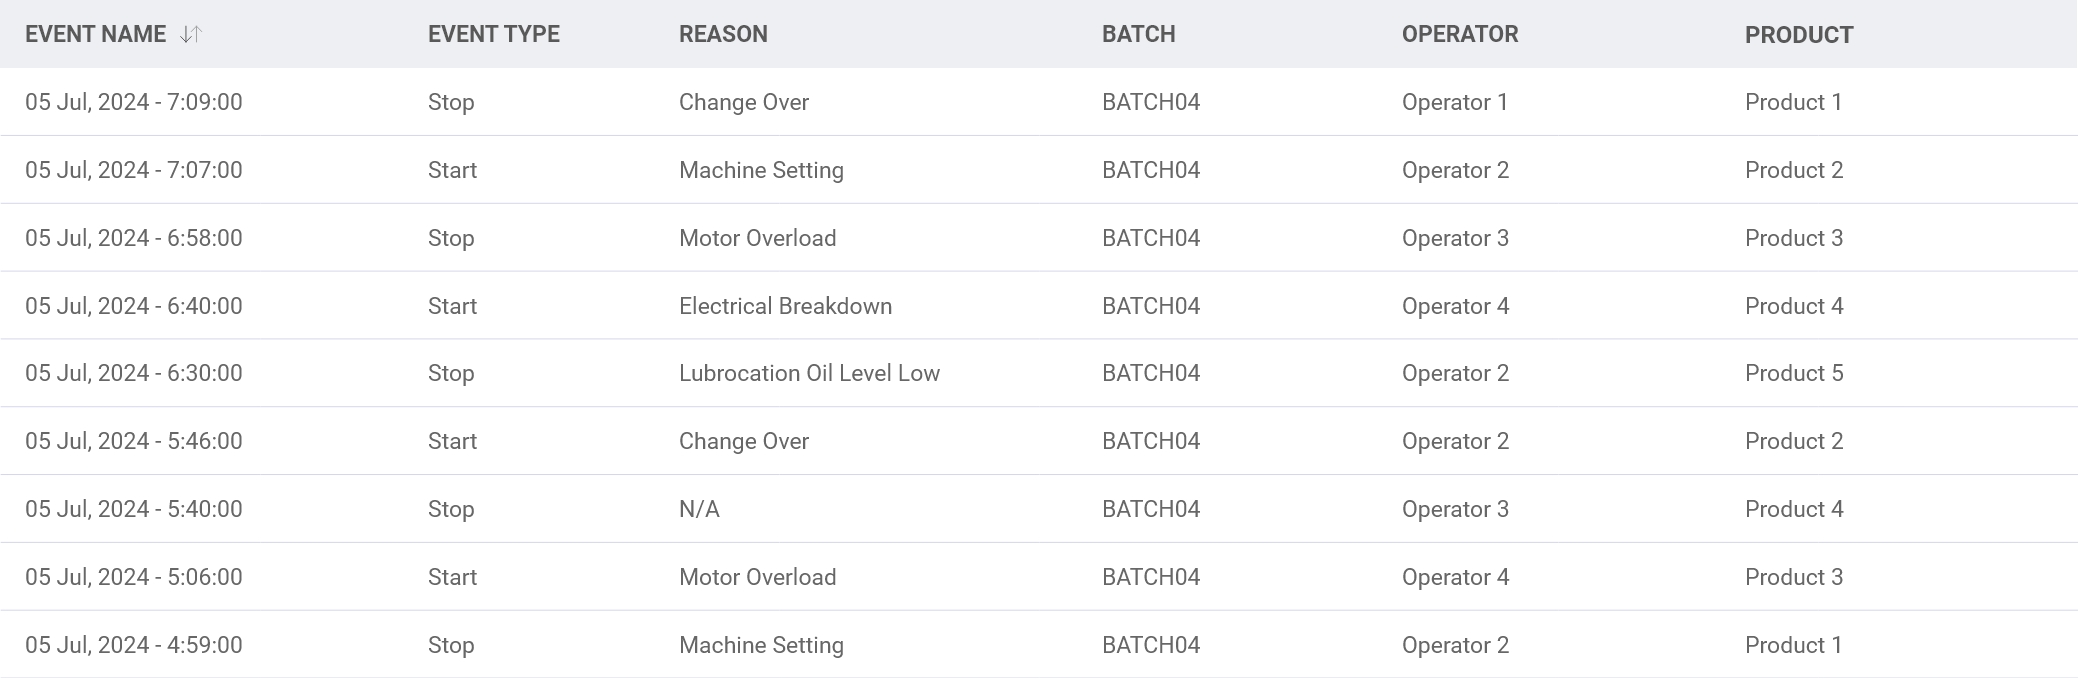Select the 5:46:00 Change Over row
The height and width of the screenshot is (679, 2078).
point(133,441)
